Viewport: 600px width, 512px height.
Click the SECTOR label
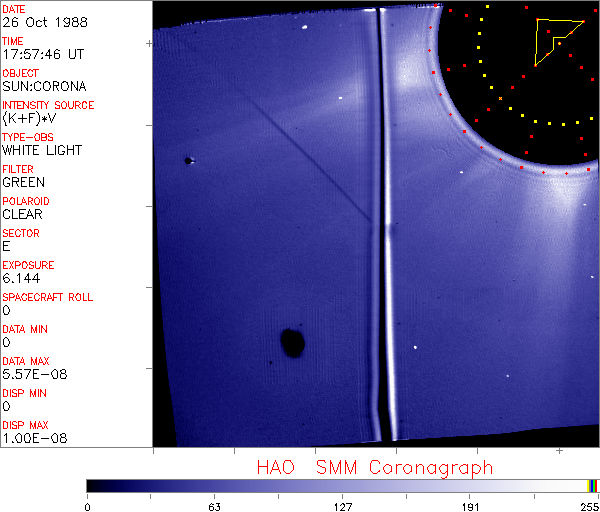coord(21,233)
